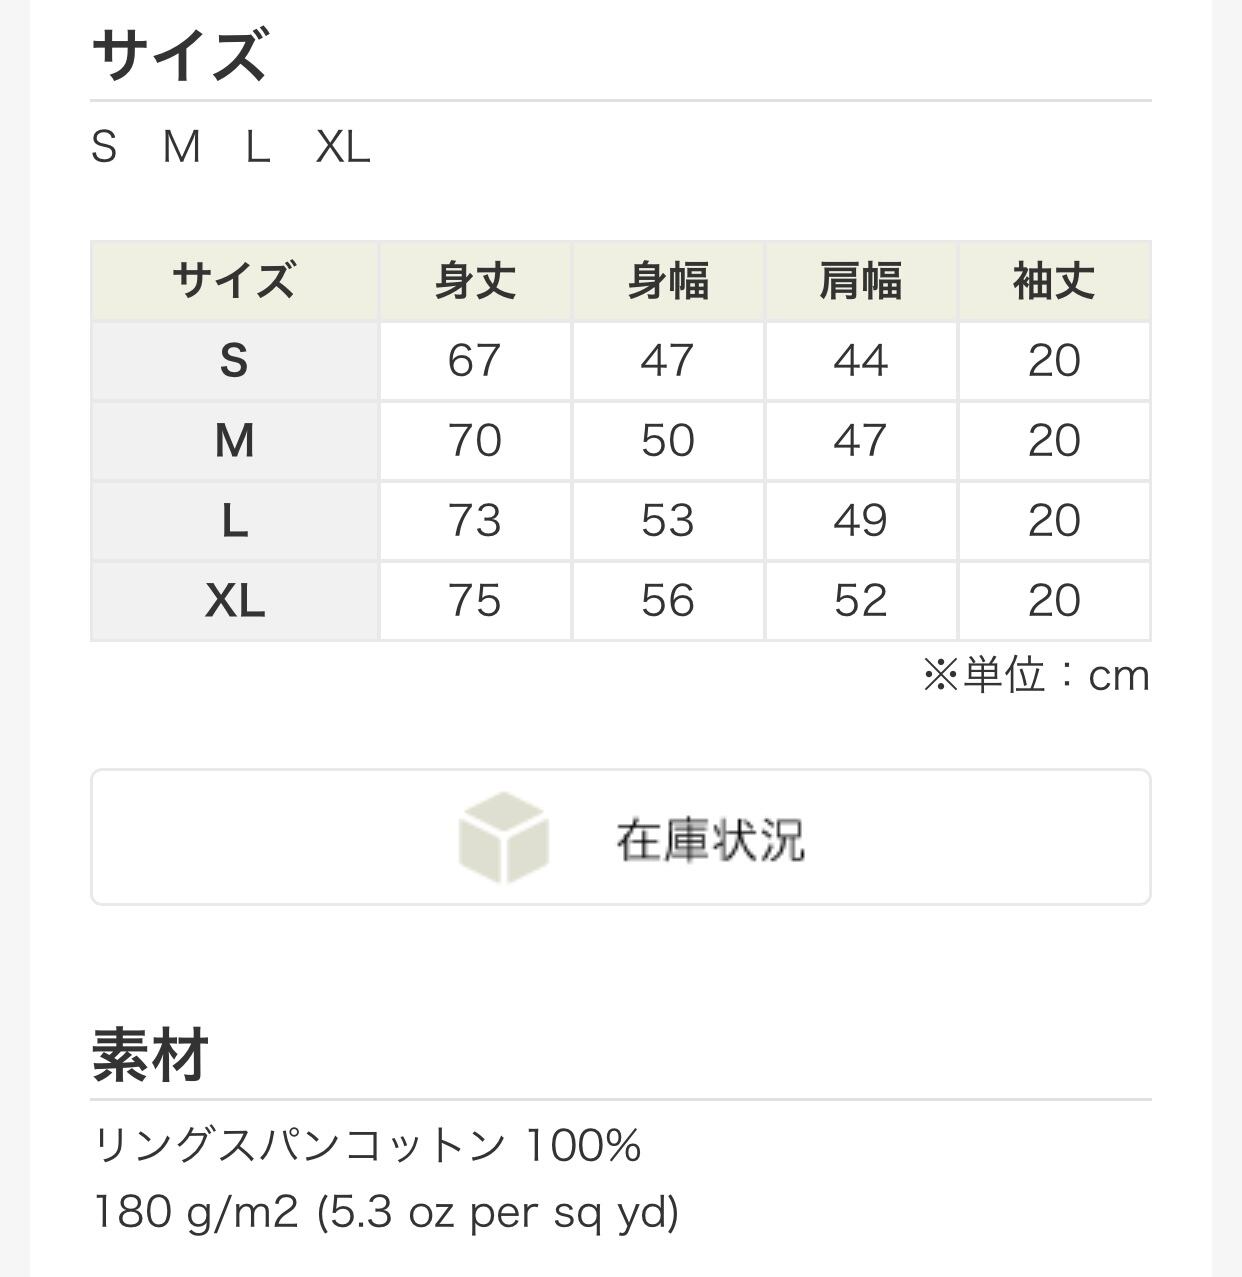Open the 在庫状況 stock status button
Screen dimensions: 1242x1277
pyautogui.click(x=709, y=838)
